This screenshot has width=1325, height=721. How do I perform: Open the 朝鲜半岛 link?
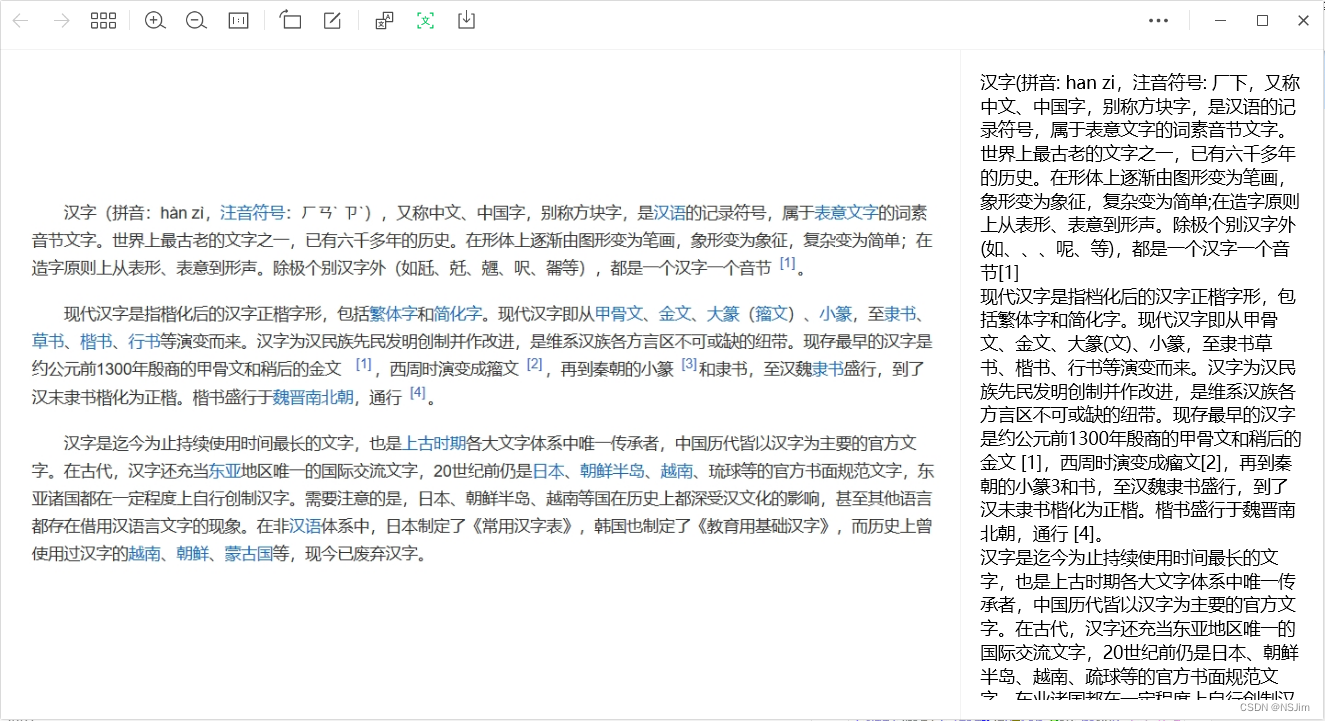click(612, 470)
